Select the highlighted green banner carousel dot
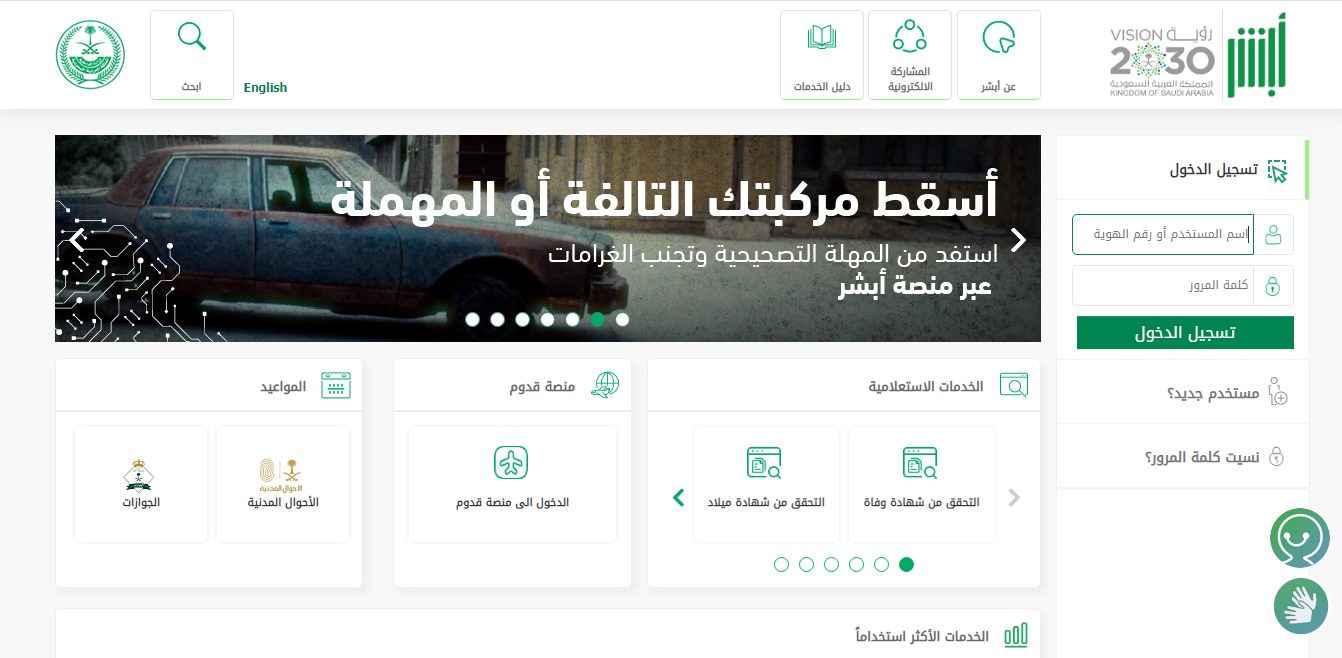Image resolution: width=1342 pixels, height=658 pixels. tap(597, 320)
